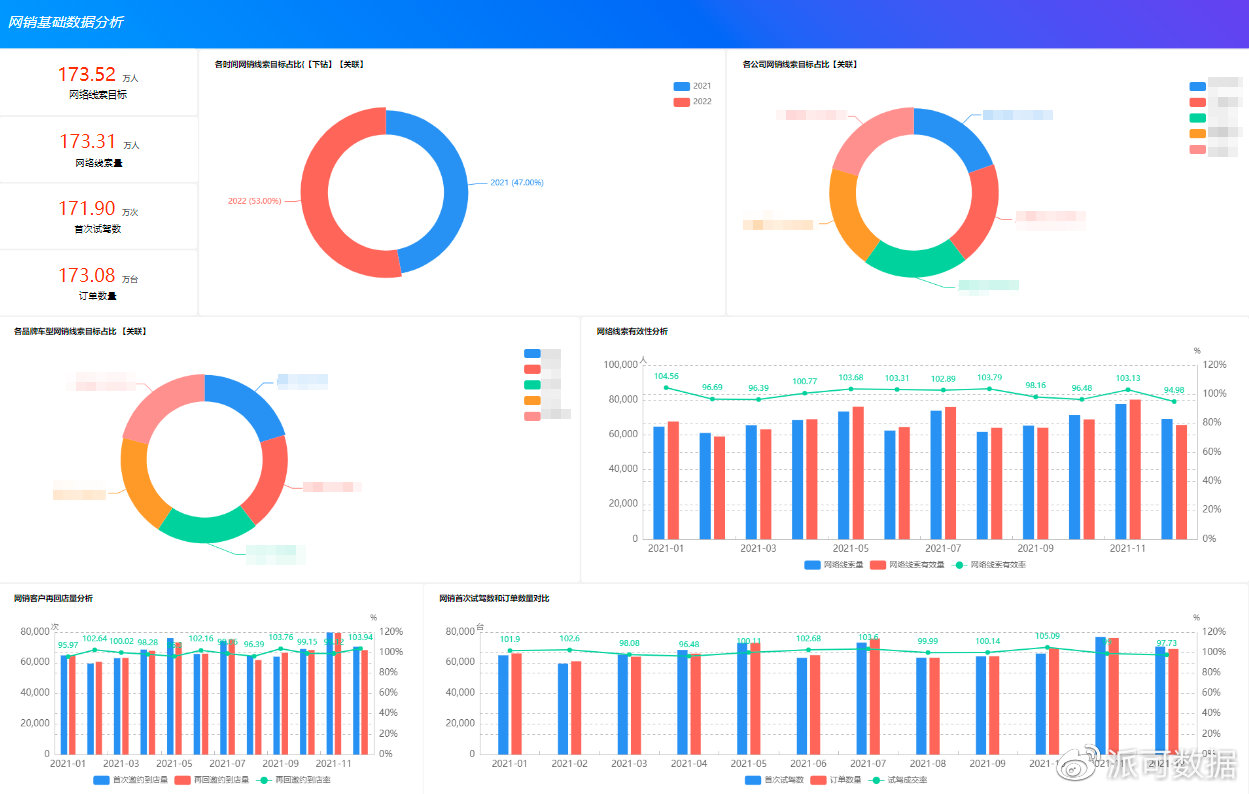Click the 95.97 data label in return-visit chart
The width and height of the screenshot is (1249, 794).
click(x=68, y=645)
